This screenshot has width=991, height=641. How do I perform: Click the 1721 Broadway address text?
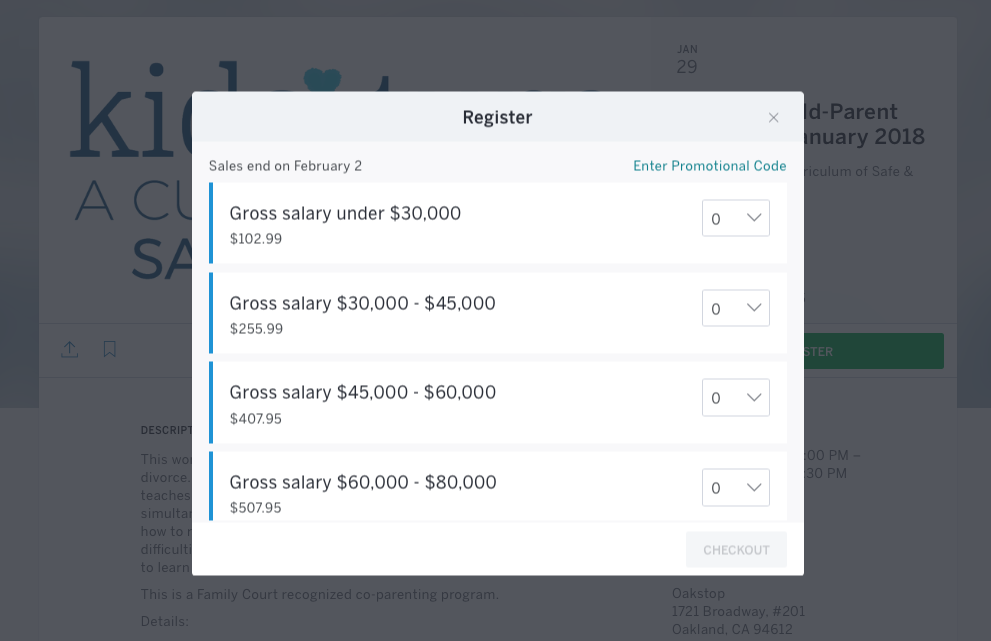coord(738,611)
